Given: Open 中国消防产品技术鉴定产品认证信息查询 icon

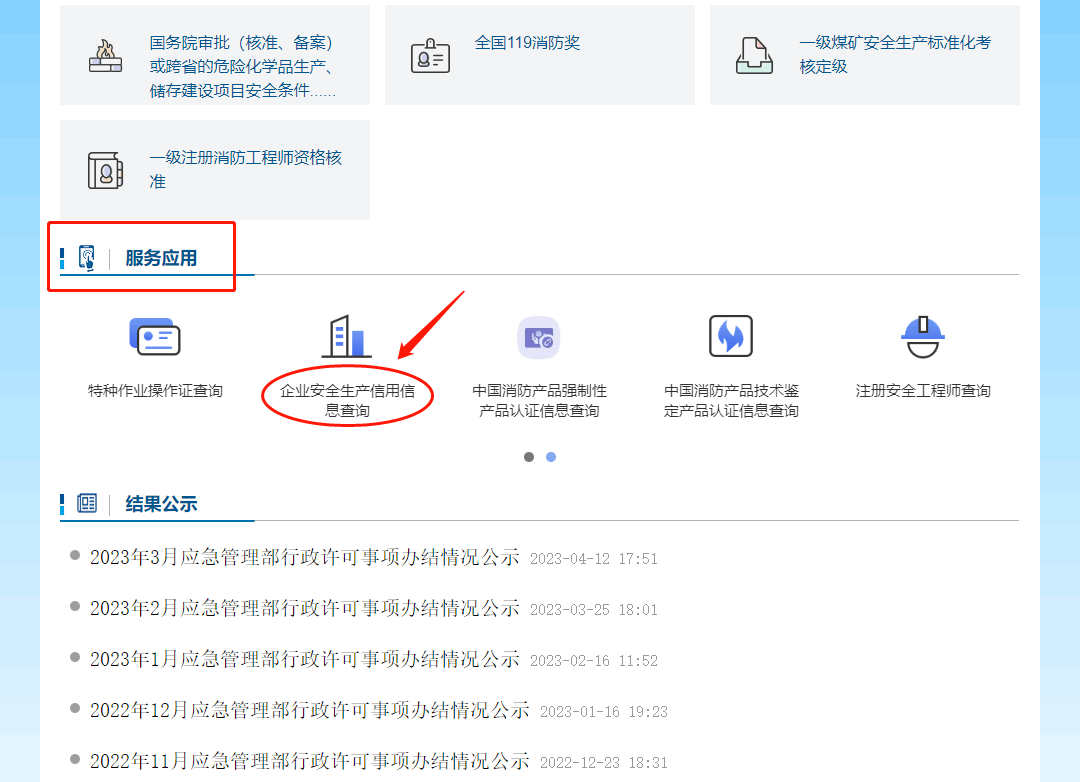Looking at the screenshot, I should click(731, 336).
